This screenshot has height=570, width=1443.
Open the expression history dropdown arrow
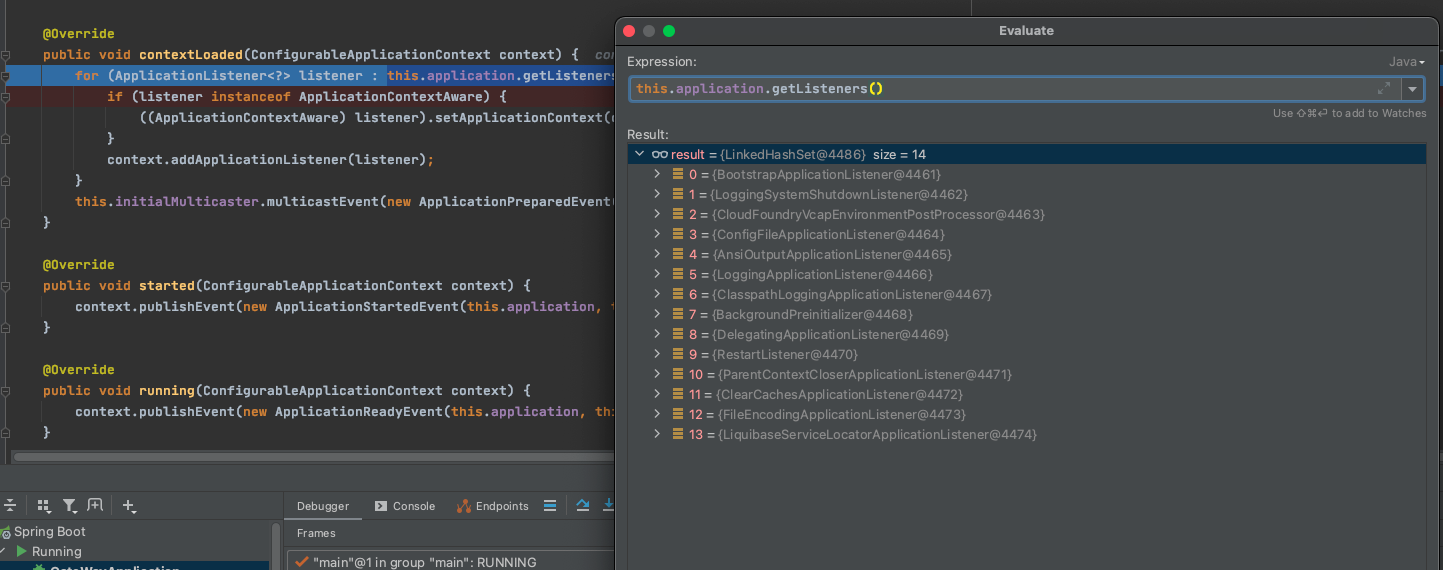coord(1412,89)
